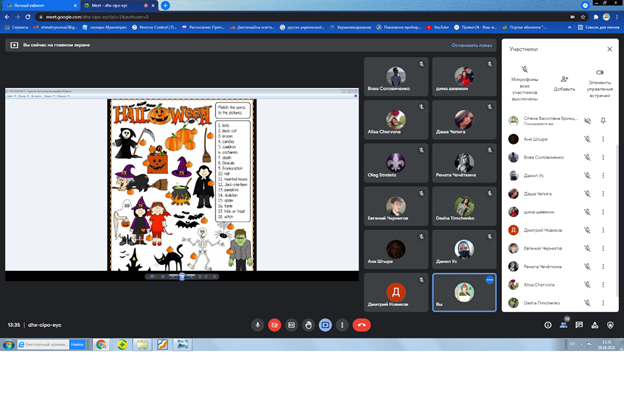The height and width of the screenshot is (416, 624).
Task: Close the Участники panel
Action: 609,49
